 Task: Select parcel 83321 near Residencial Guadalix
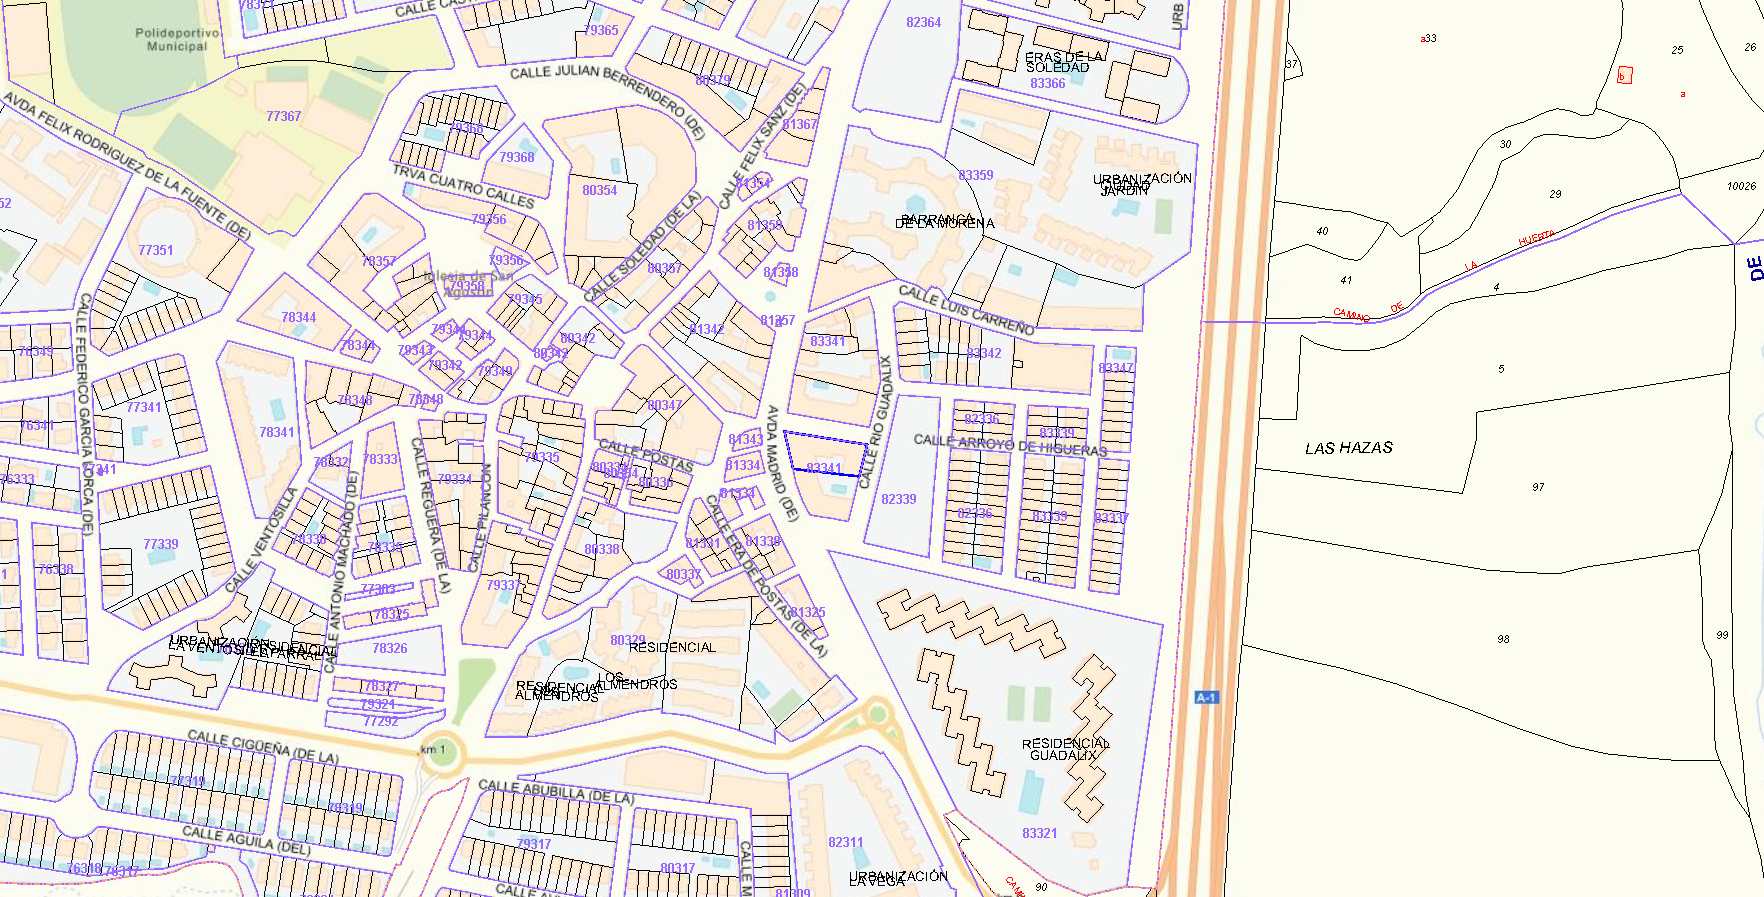pos(1039,833)
